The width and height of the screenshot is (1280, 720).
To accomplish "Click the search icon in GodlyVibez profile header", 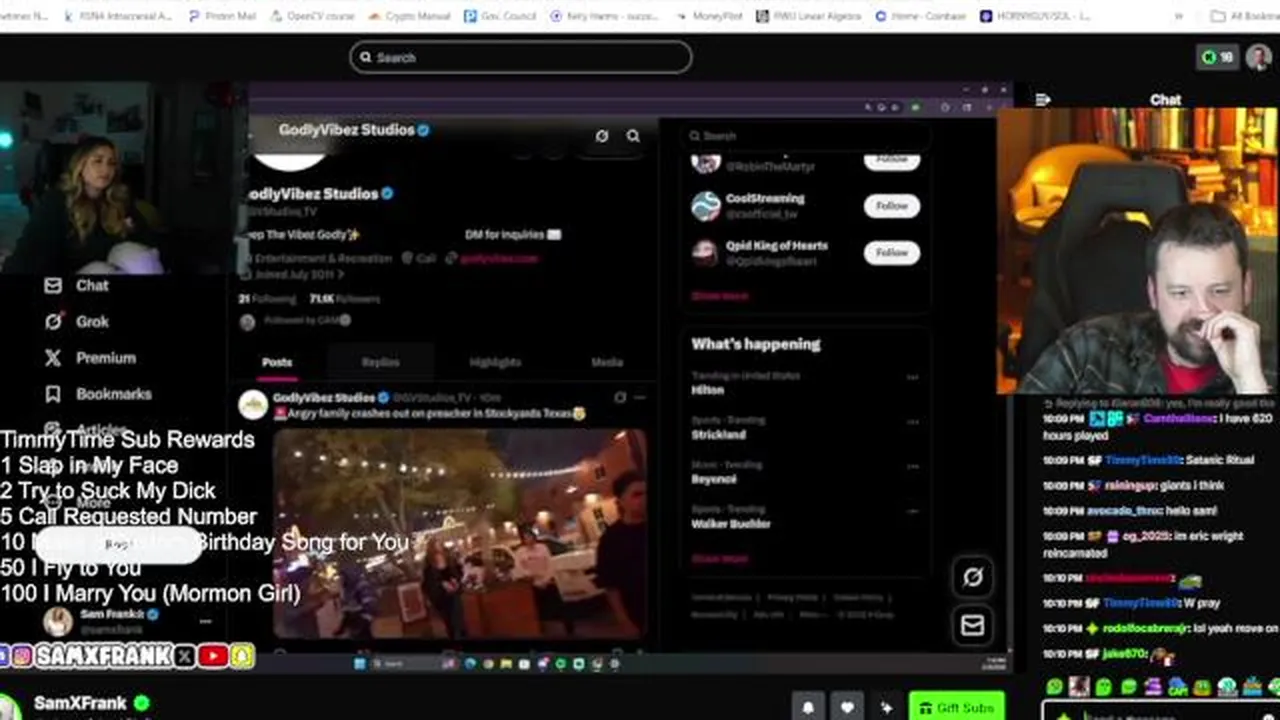I will (x=633, y=136).
